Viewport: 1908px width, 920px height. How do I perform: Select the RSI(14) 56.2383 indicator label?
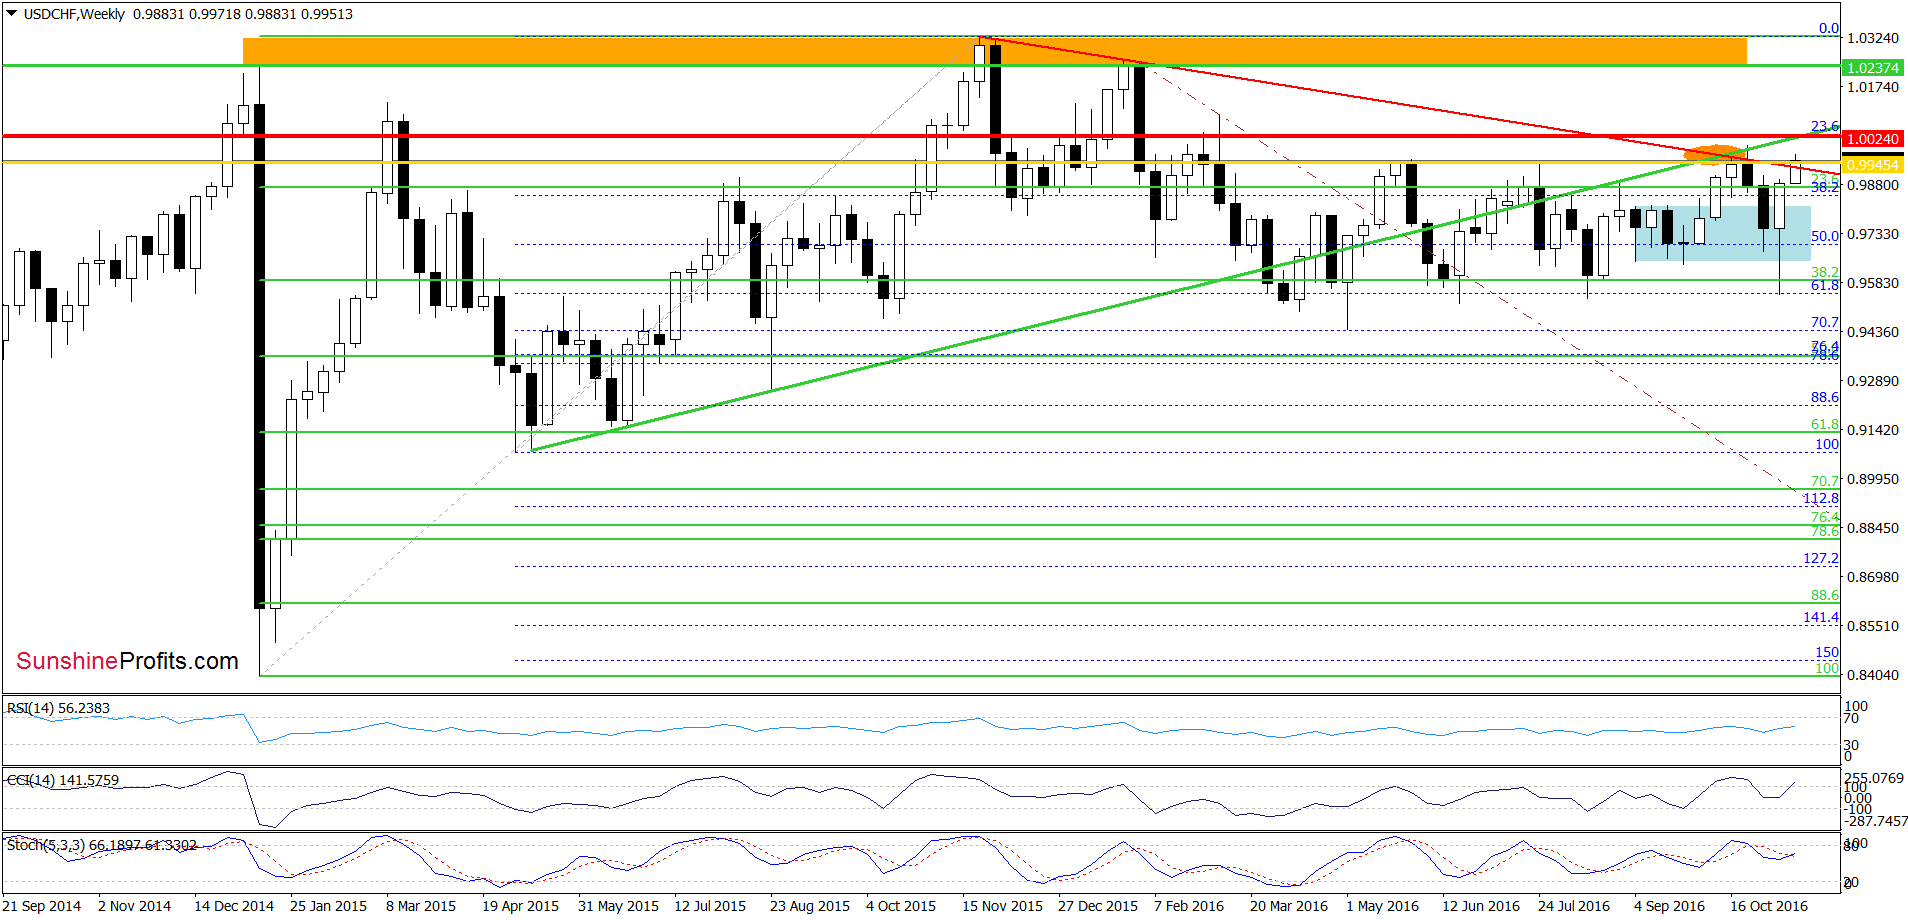58,708
